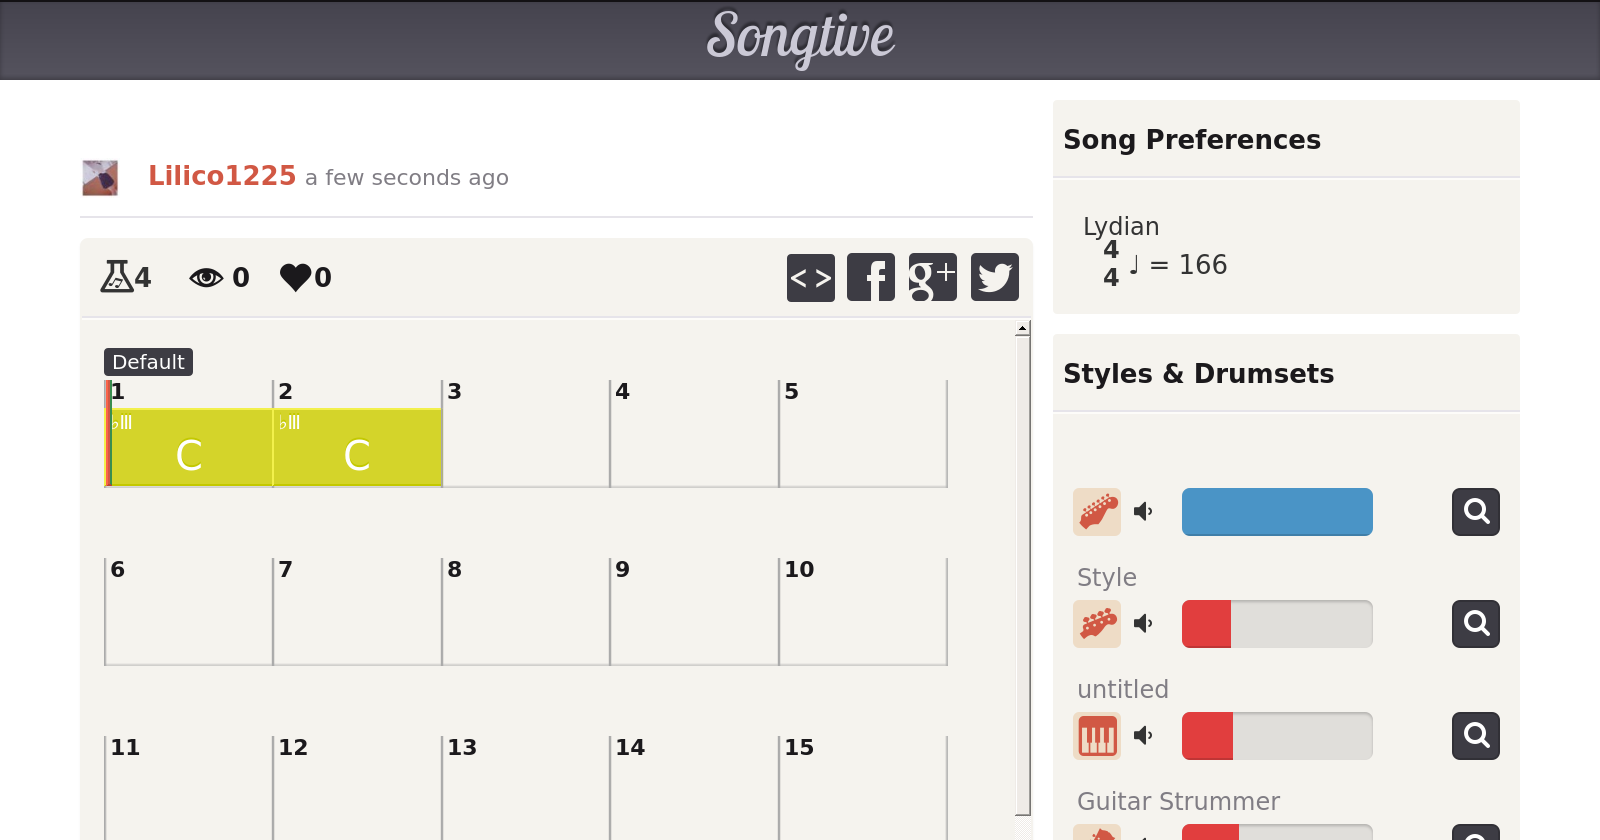Click the embed code icon

click(x=810, y=277)
